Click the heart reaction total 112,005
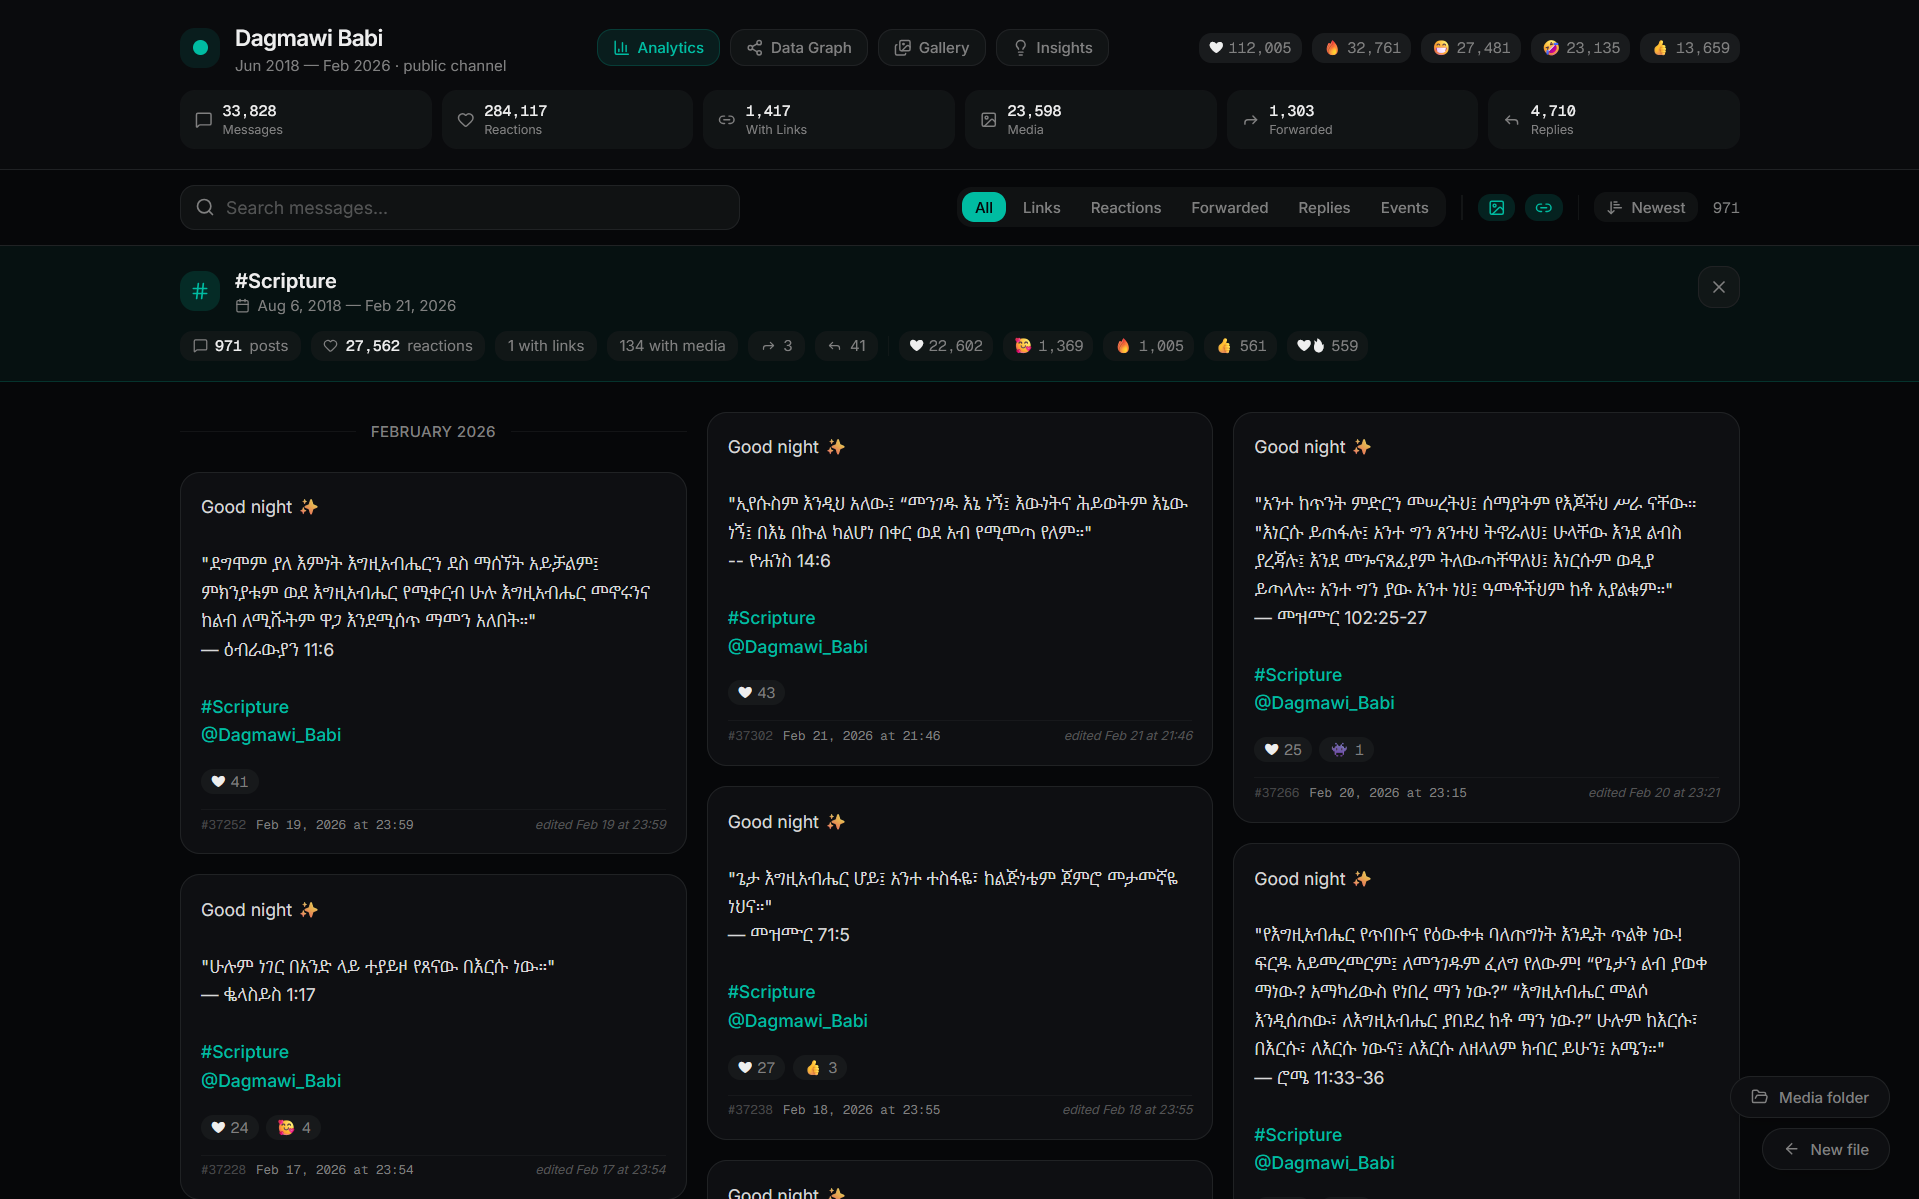The image size is (1919, 1199). click(x=1249, y=48)
